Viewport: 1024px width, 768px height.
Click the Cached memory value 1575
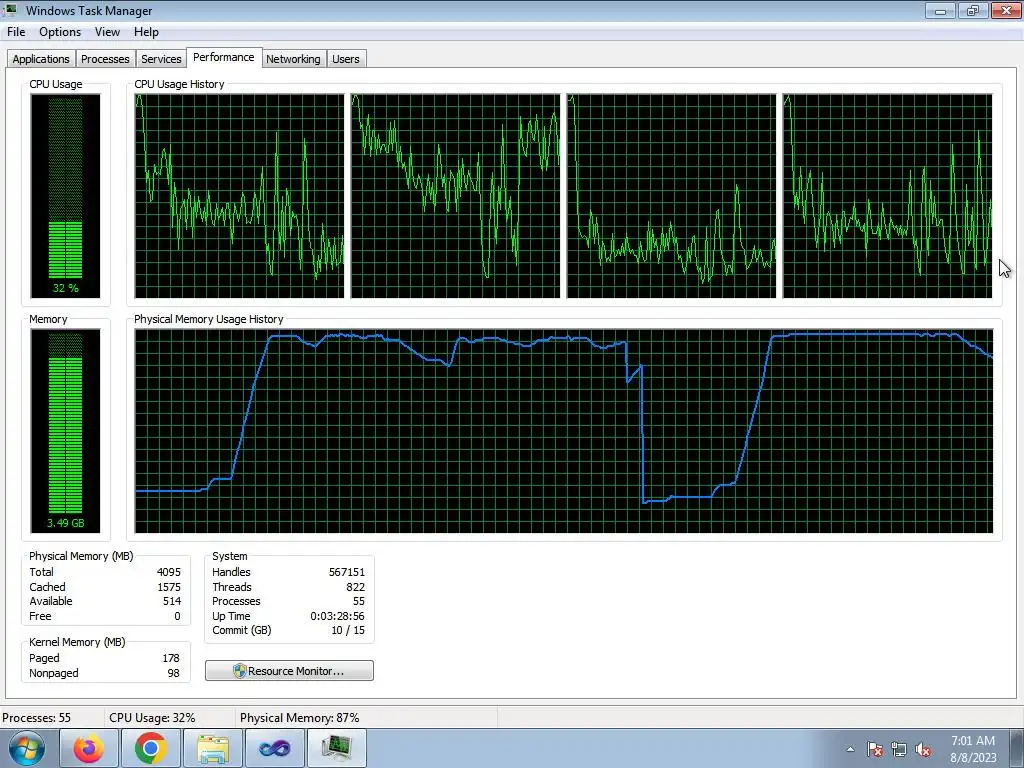(x=168, y=587)
